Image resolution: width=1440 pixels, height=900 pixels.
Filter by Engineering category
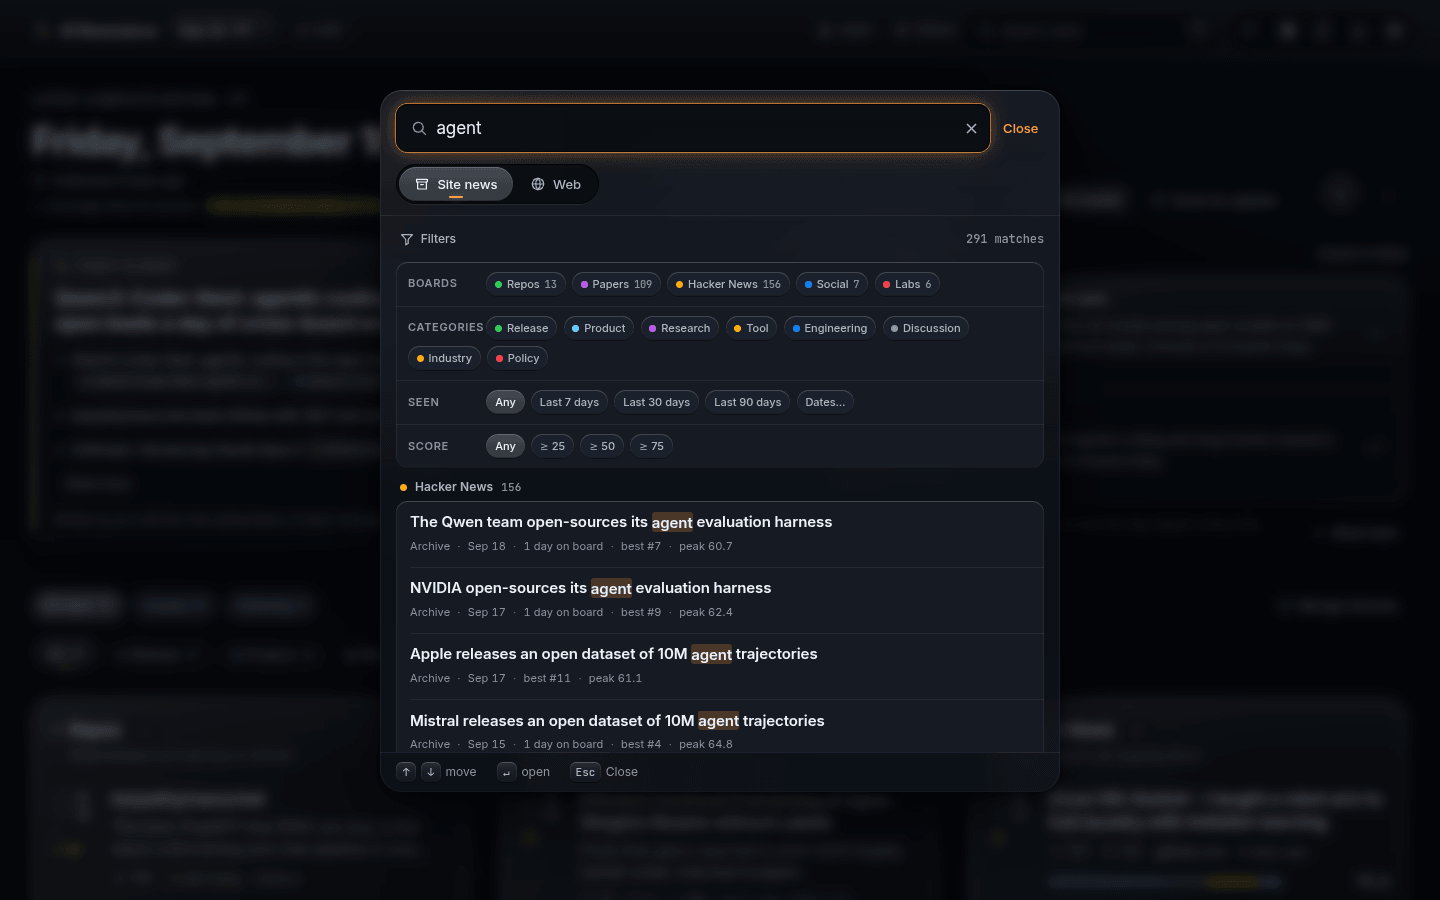830,328
